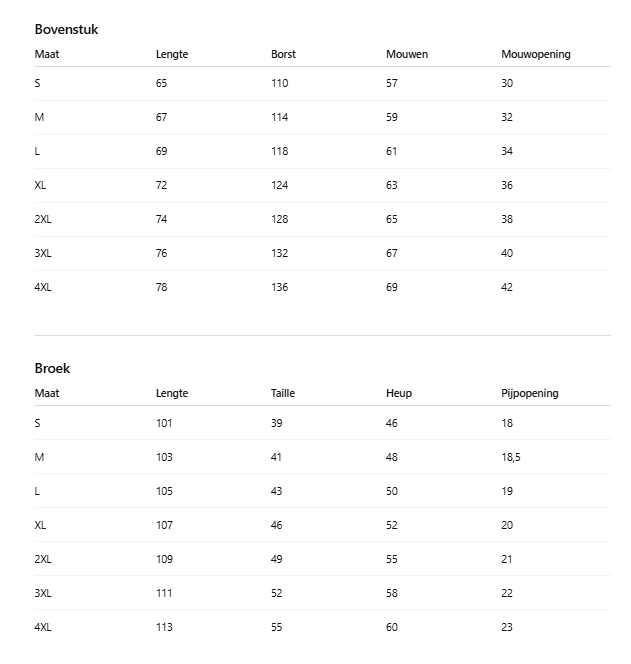Click the Borst value 136
Viewport: 631px width, 664px height.
pyautogui.click(x=279, y=287)
